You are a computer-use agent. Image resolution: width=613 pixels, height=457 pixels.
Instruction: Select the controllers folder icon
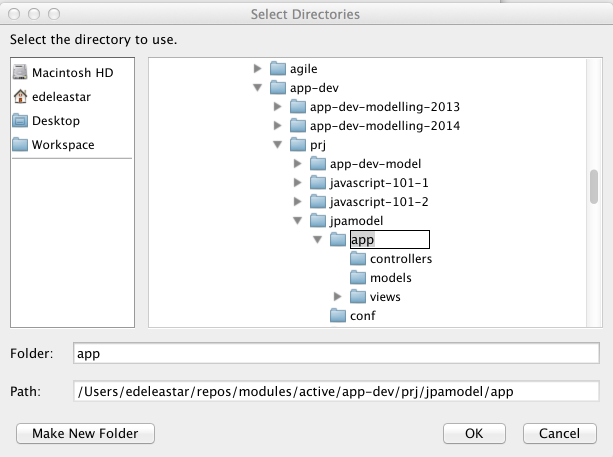pyautogui.click(x=358, y=258)
